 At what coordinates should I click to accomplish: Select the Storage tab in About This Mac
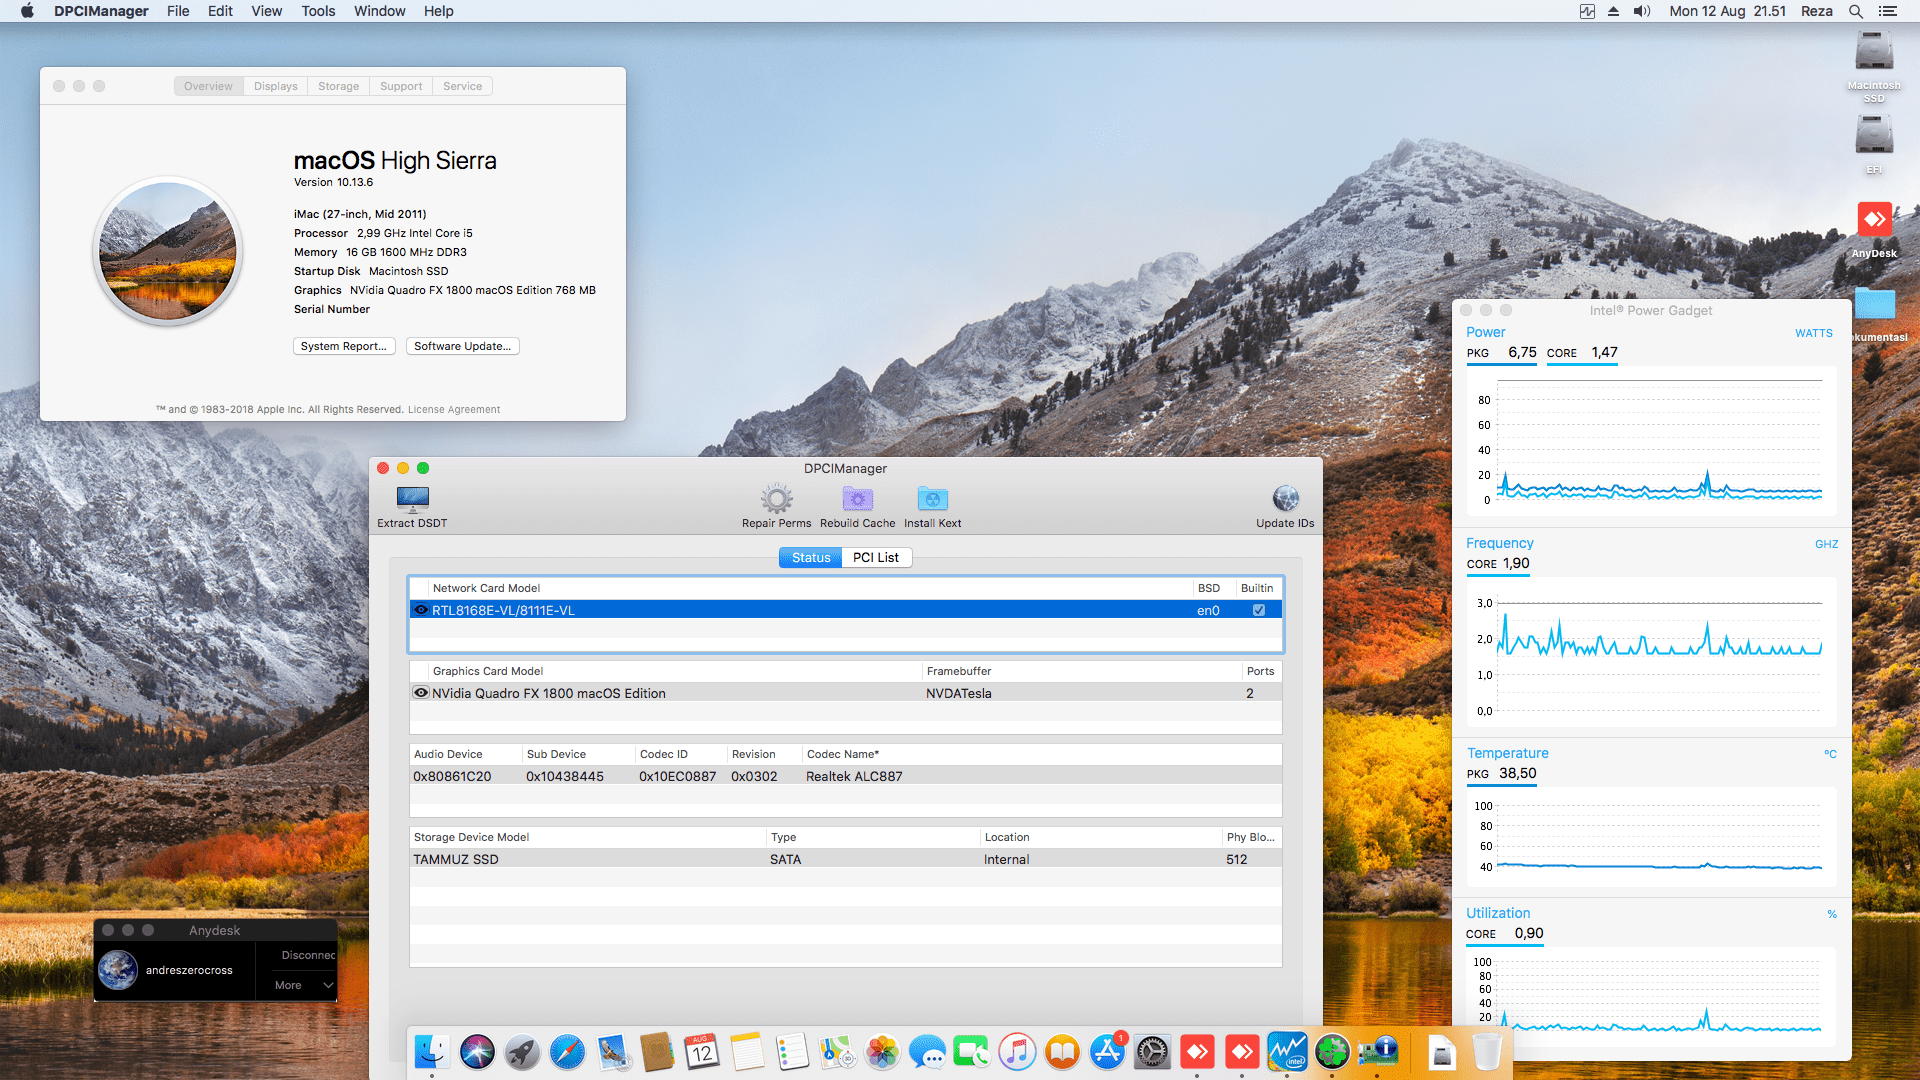(338, 86)
